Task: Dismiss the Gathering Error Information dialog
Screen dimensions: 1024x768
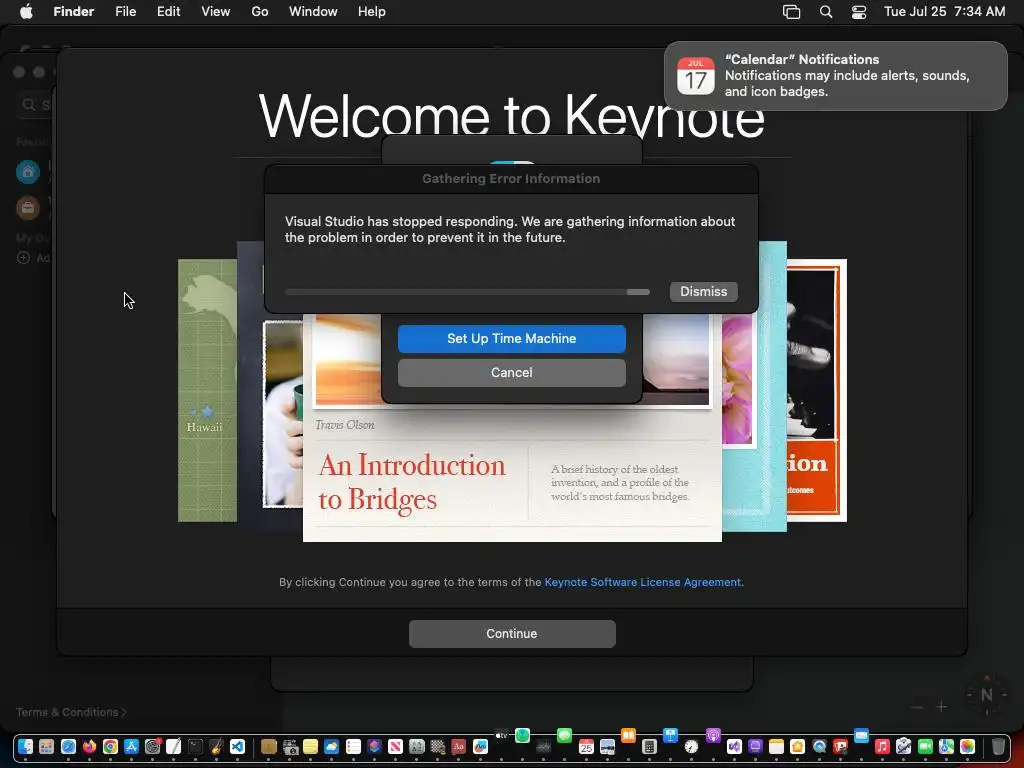Action: tap(703, 291)
